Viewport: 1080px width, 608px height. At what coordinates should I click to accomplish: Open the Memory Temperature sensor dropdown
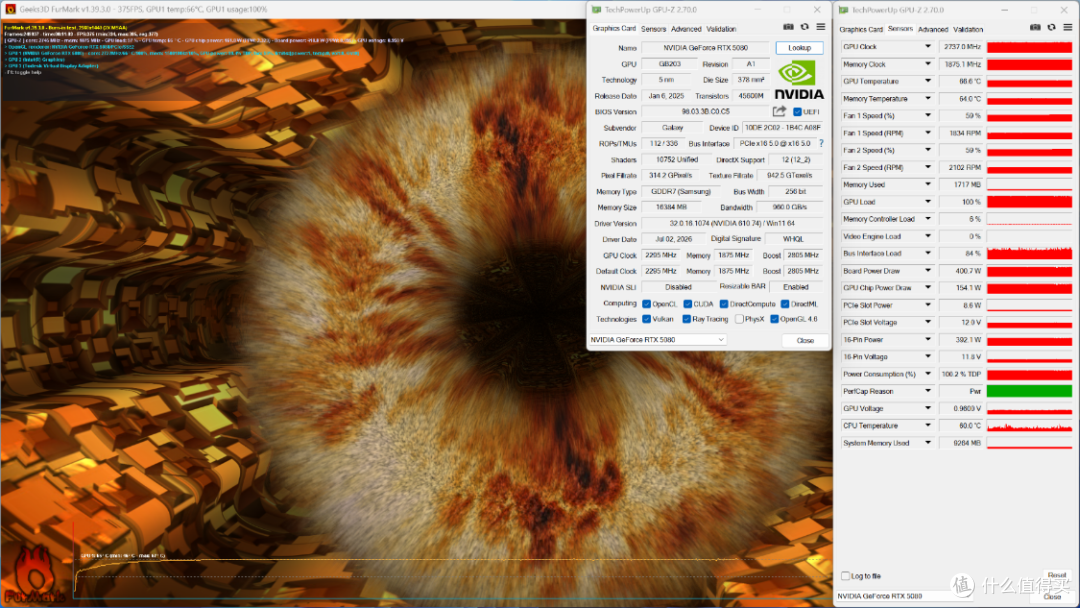[x=928, y=98]
